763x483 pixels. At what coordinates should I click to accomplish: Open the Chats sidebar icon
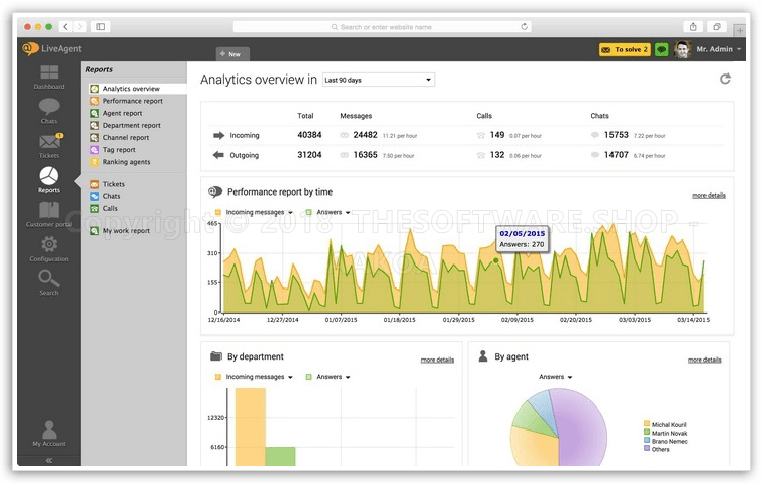coord(48,109)
